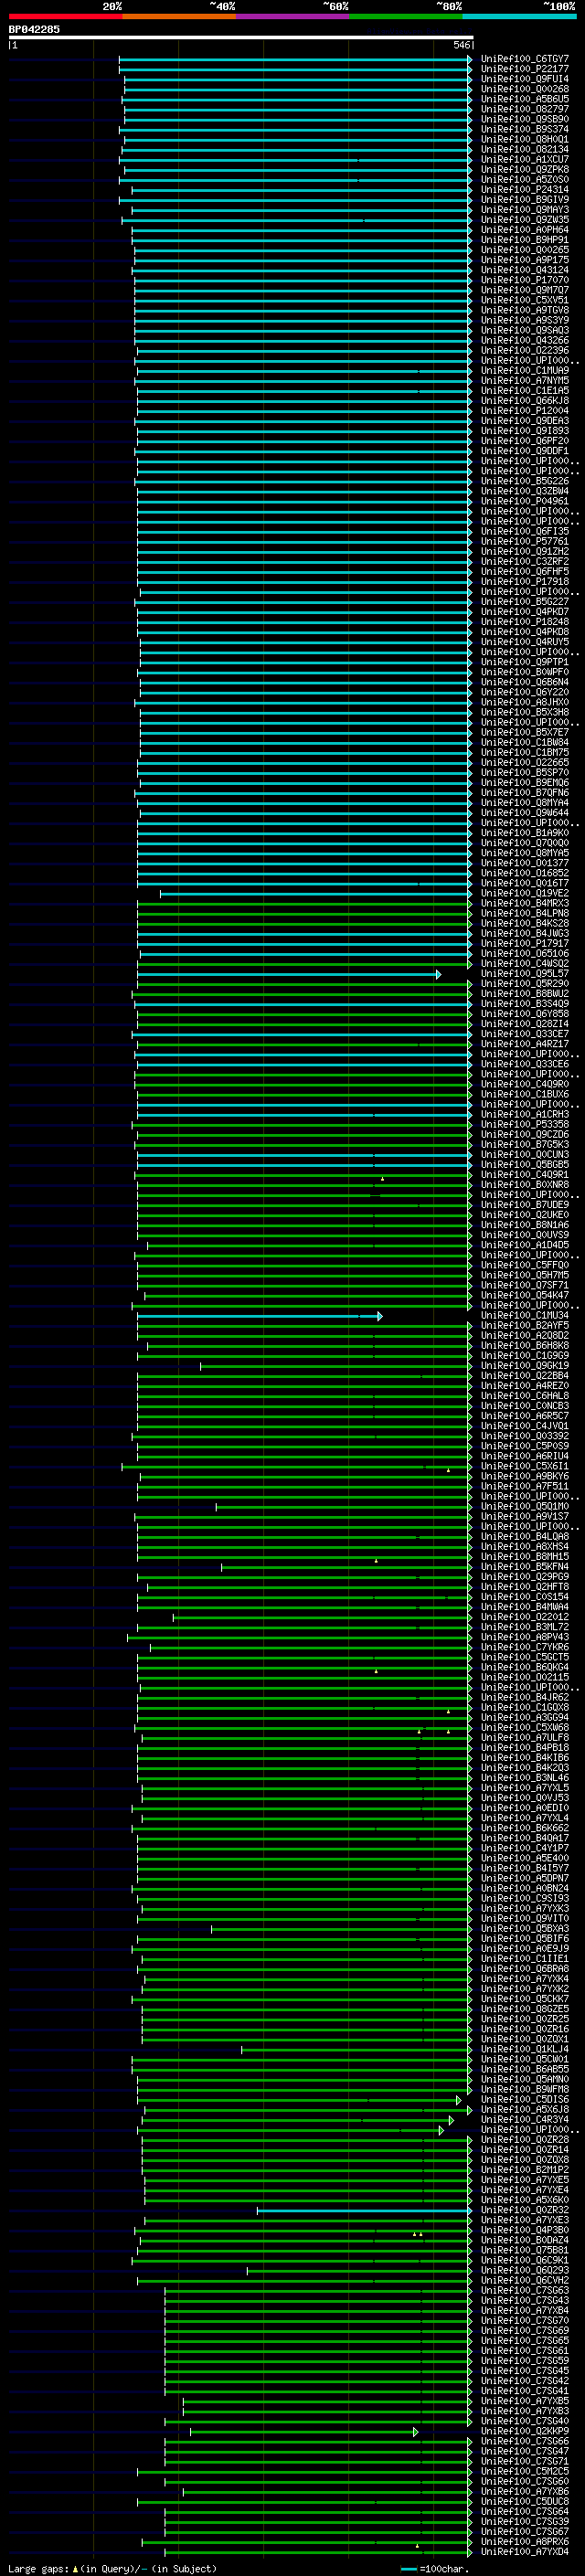Select the UniRef100_Q9ZW35 label
The height and width of the screenshot is (2576, 585).
(x=525, y=220)
